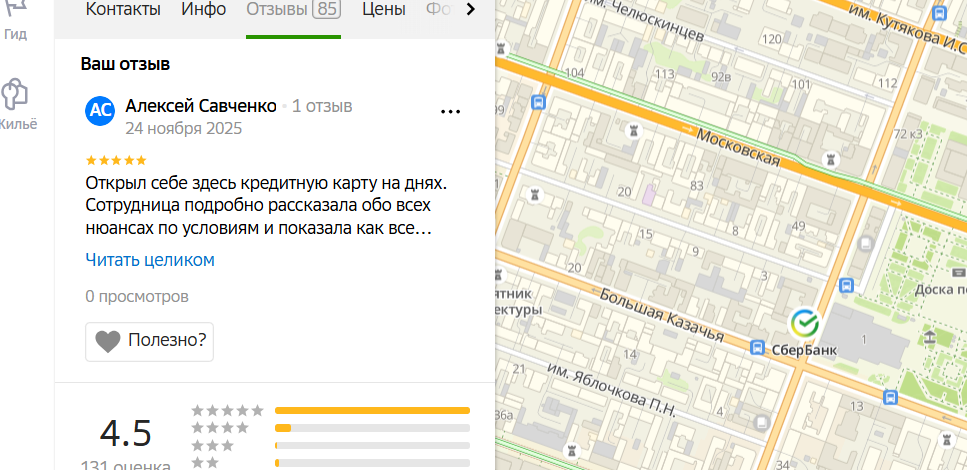Select the bus stop icon near house 13
This screenshot has width=967, height=470.
[x=890, y=397]
